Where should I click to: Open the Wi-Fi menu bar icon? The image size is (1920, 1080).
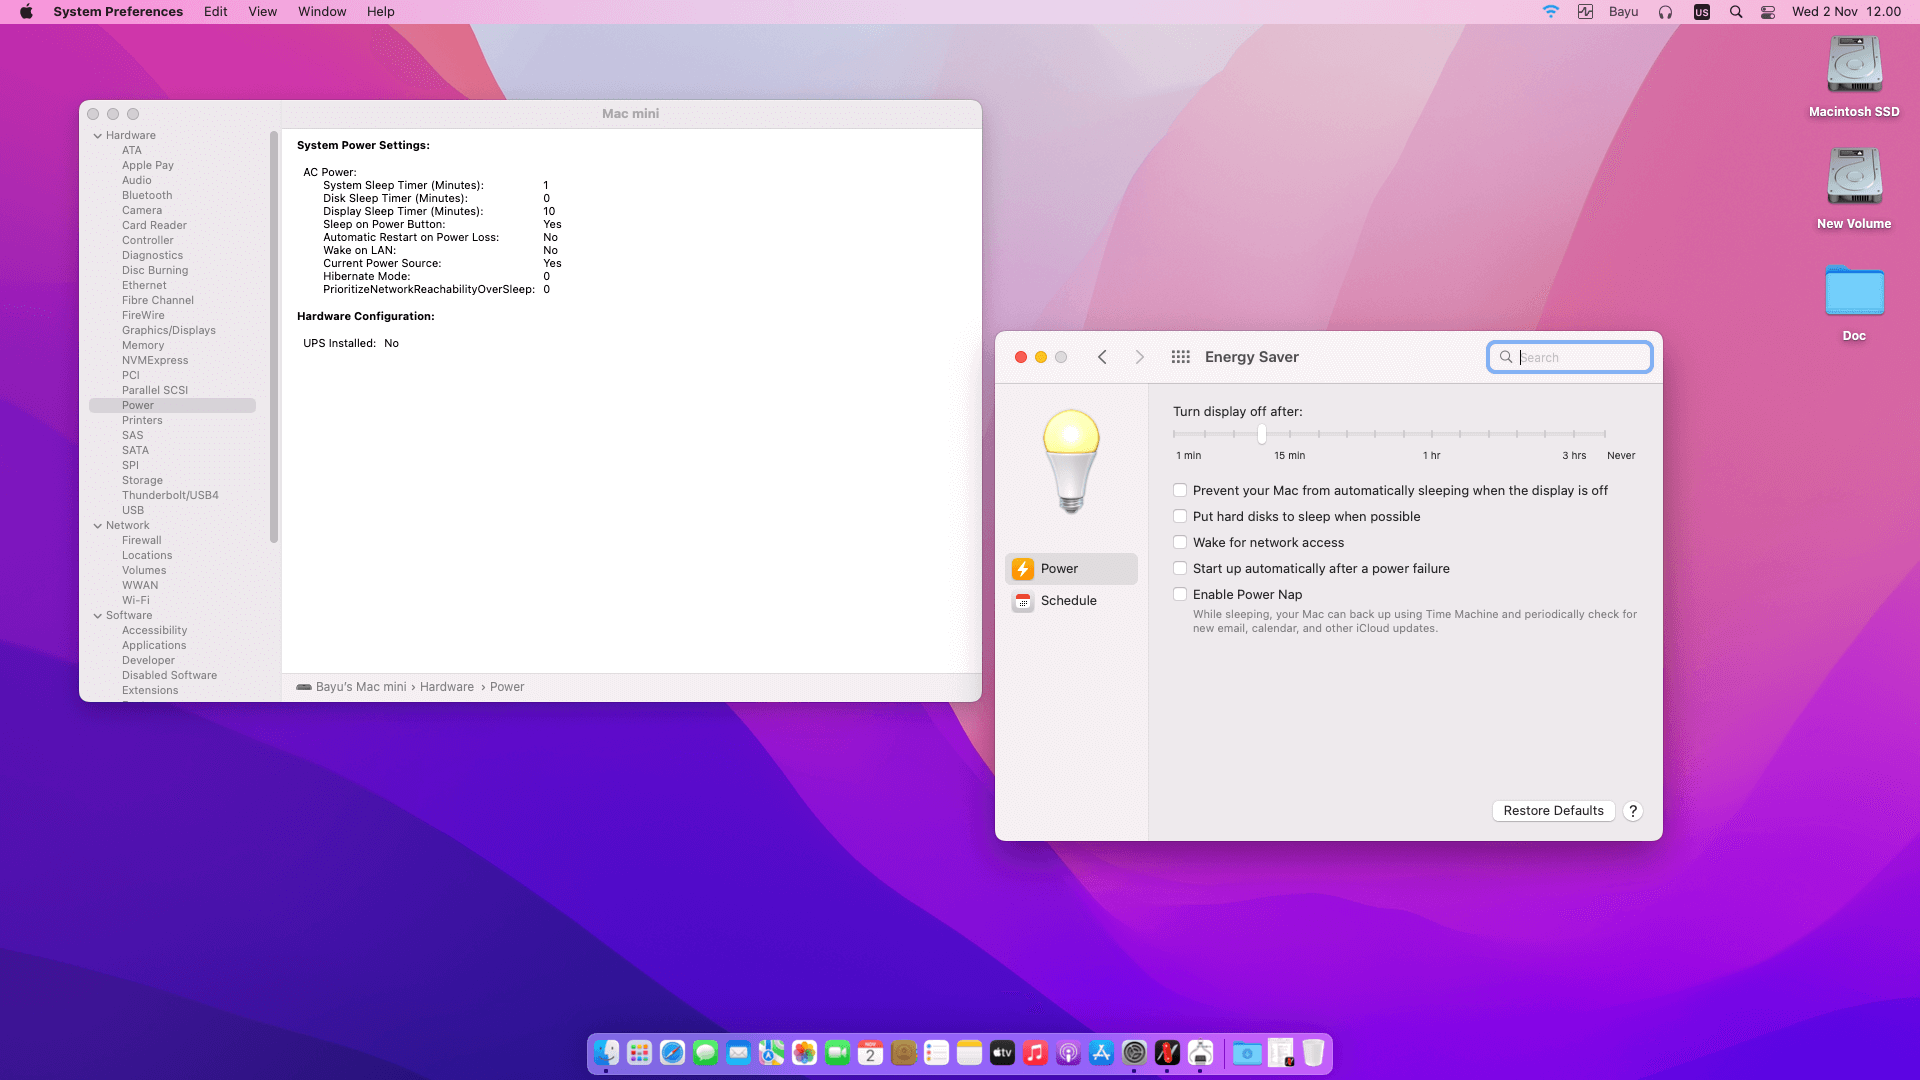[1550, 12]
